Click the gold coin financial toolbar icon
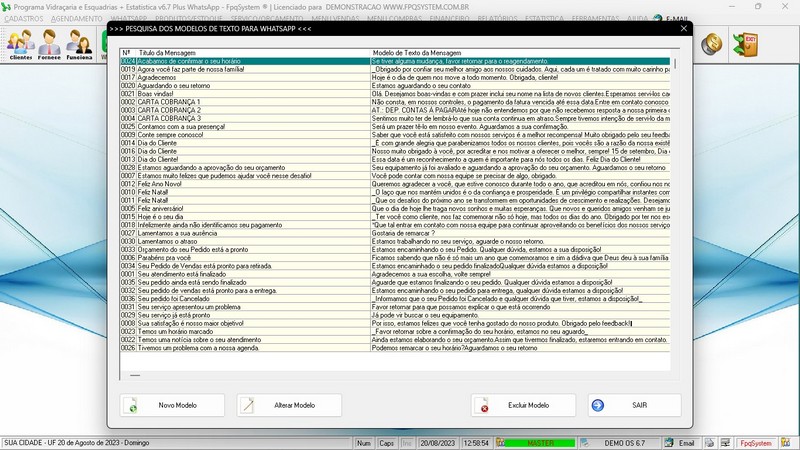 coord(711,45)
